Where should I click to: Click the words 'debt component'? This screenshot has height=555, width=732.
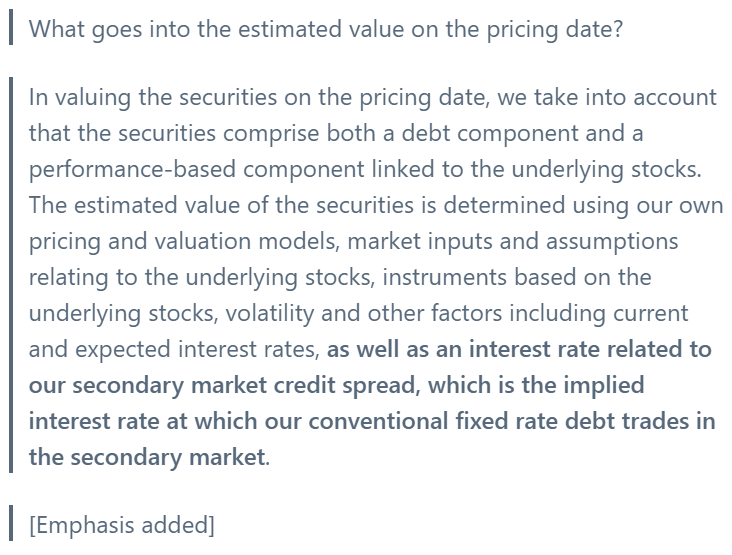click(490, 133)
